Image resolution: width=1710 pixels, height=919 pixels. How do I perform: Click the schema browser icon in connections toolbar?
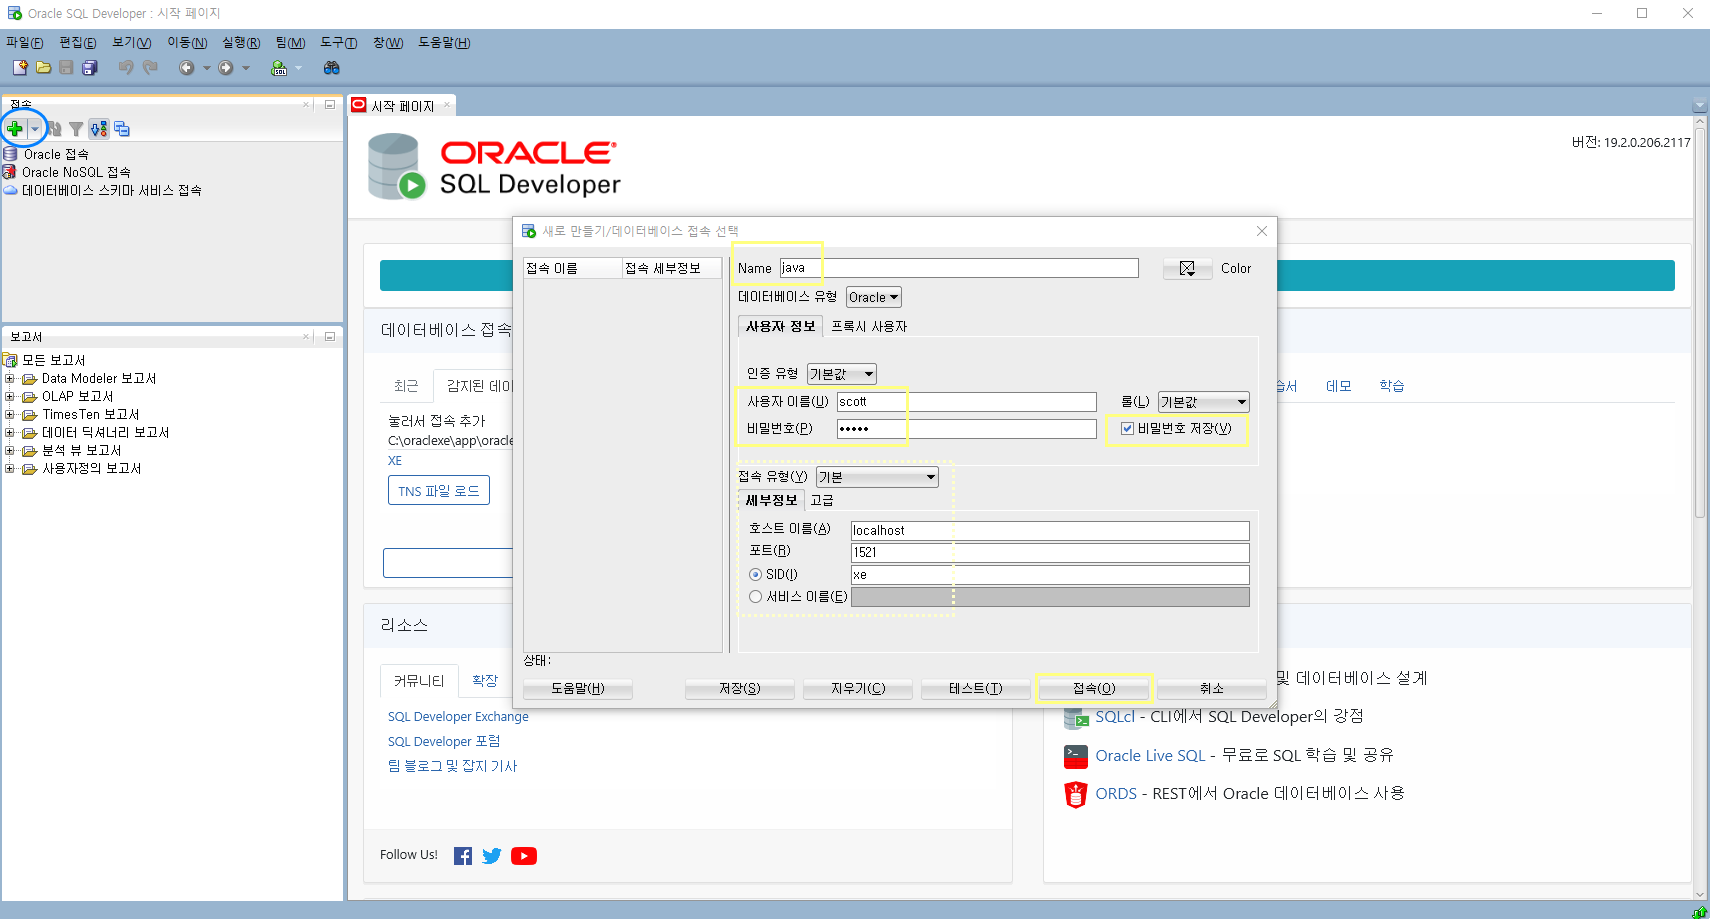click(99, 129)
